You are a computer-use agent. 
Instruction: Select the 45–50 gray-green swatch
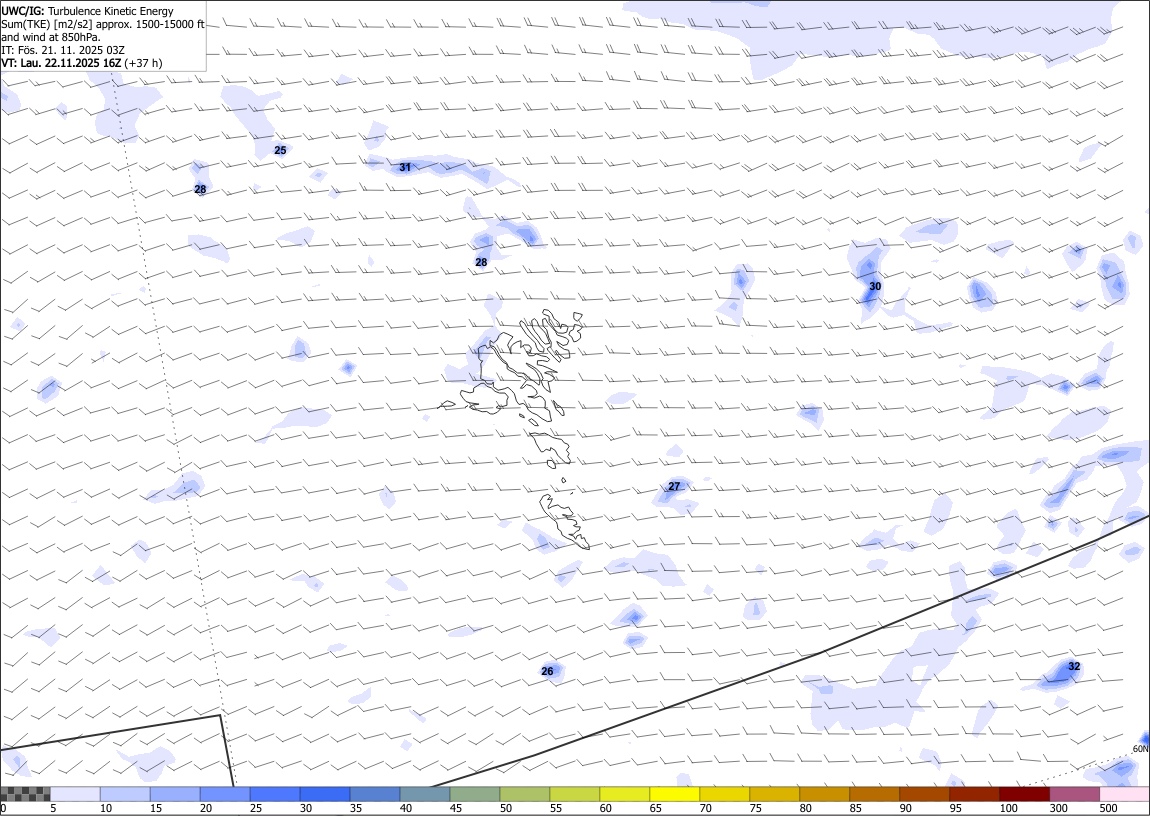475,794
